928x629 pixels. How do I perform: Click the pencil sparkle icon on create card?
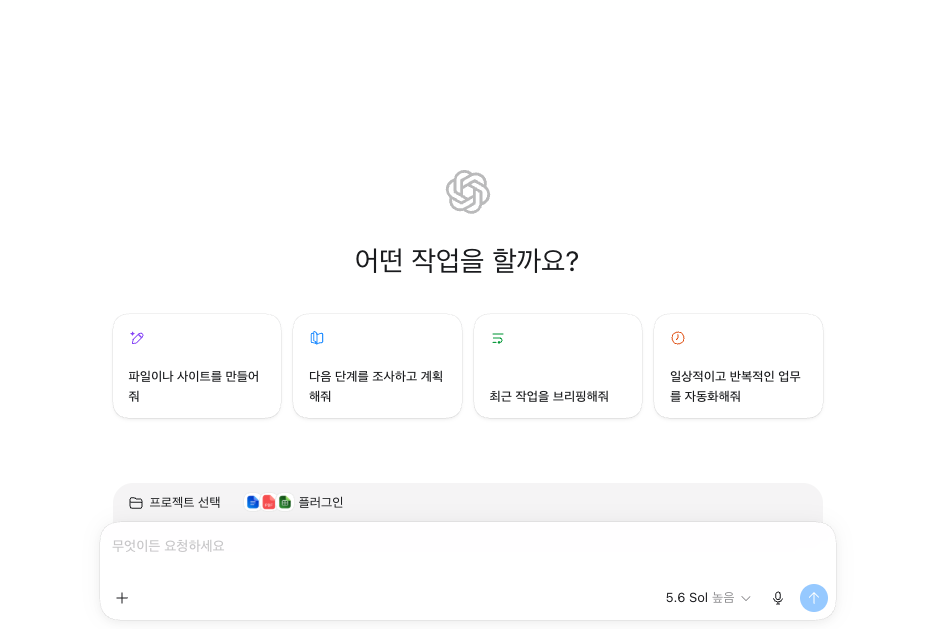click(137, 338)
